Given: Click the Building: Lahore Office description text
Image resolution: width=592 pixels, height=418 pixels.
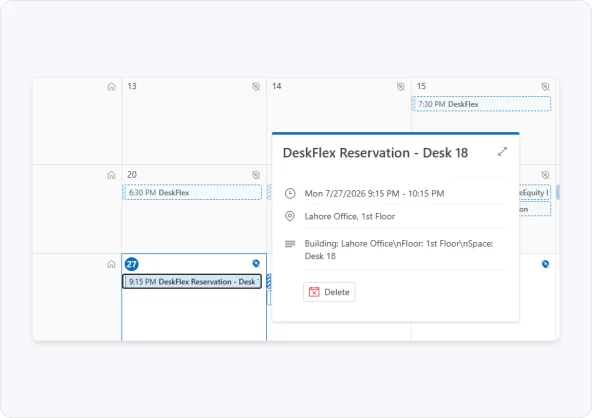Looking at the screenshot, I should (x=399, y=250).
